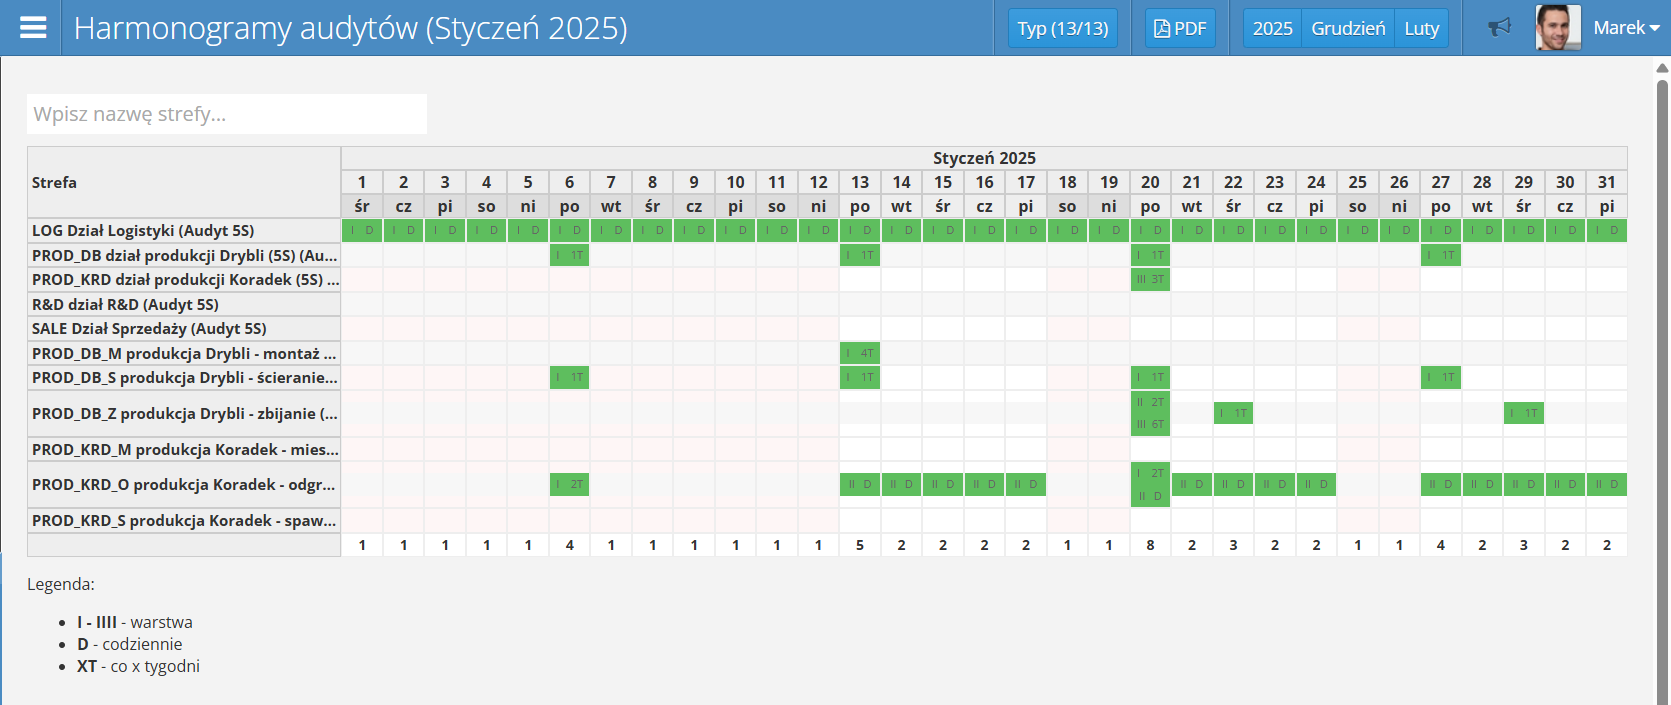Click the megaphone announcements icon
This screenshot has width=1671, height=705.
(1499, 28)
